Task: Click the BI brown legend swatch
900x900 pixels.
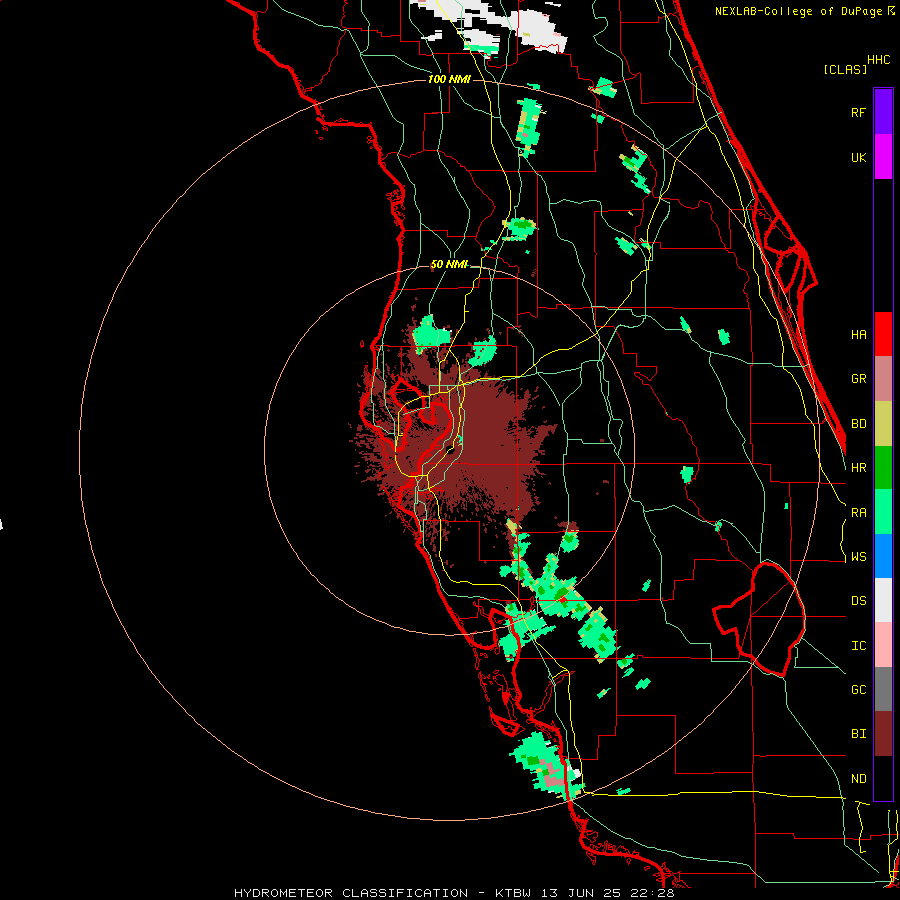Action: [883, 734]
